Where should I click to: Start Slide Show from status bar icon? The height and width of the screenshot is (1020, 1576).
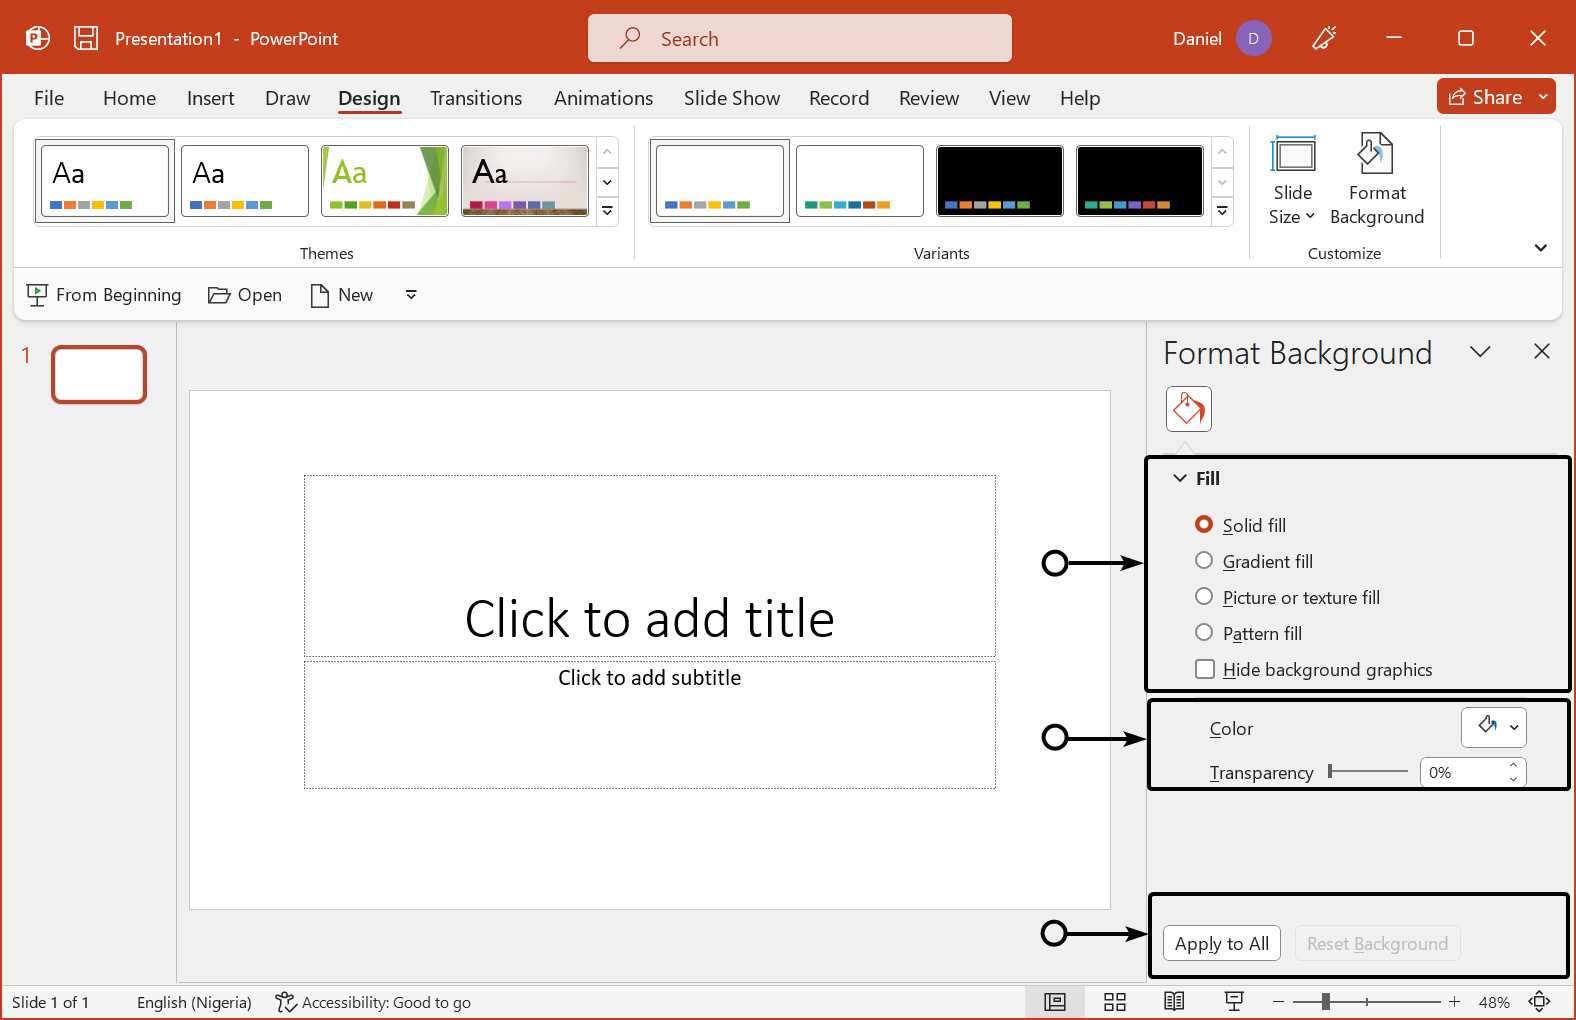coord(1234,1002)
